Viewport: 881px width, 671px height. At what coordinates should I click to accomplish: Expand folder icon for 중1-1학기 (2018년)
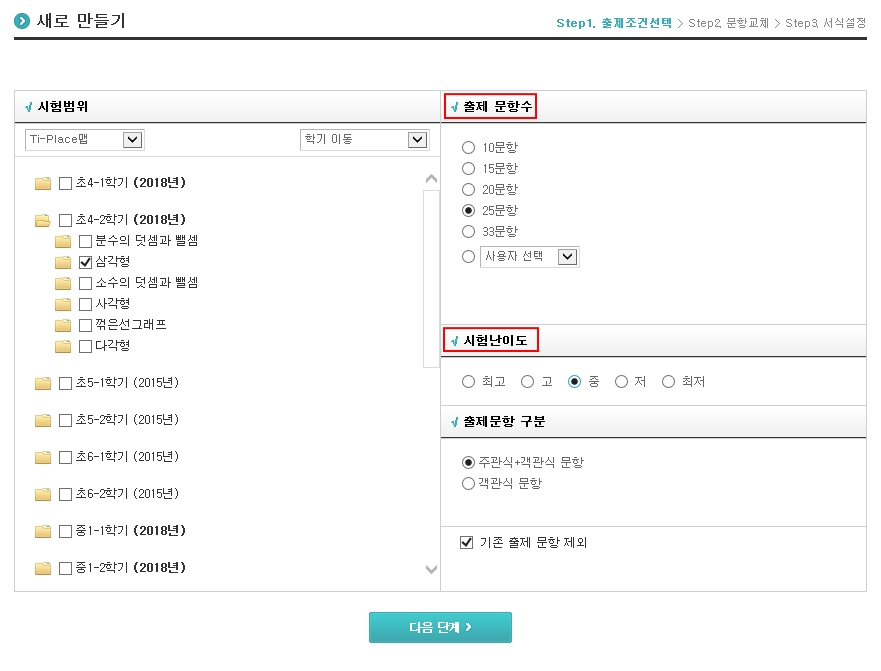pos(43,532)
